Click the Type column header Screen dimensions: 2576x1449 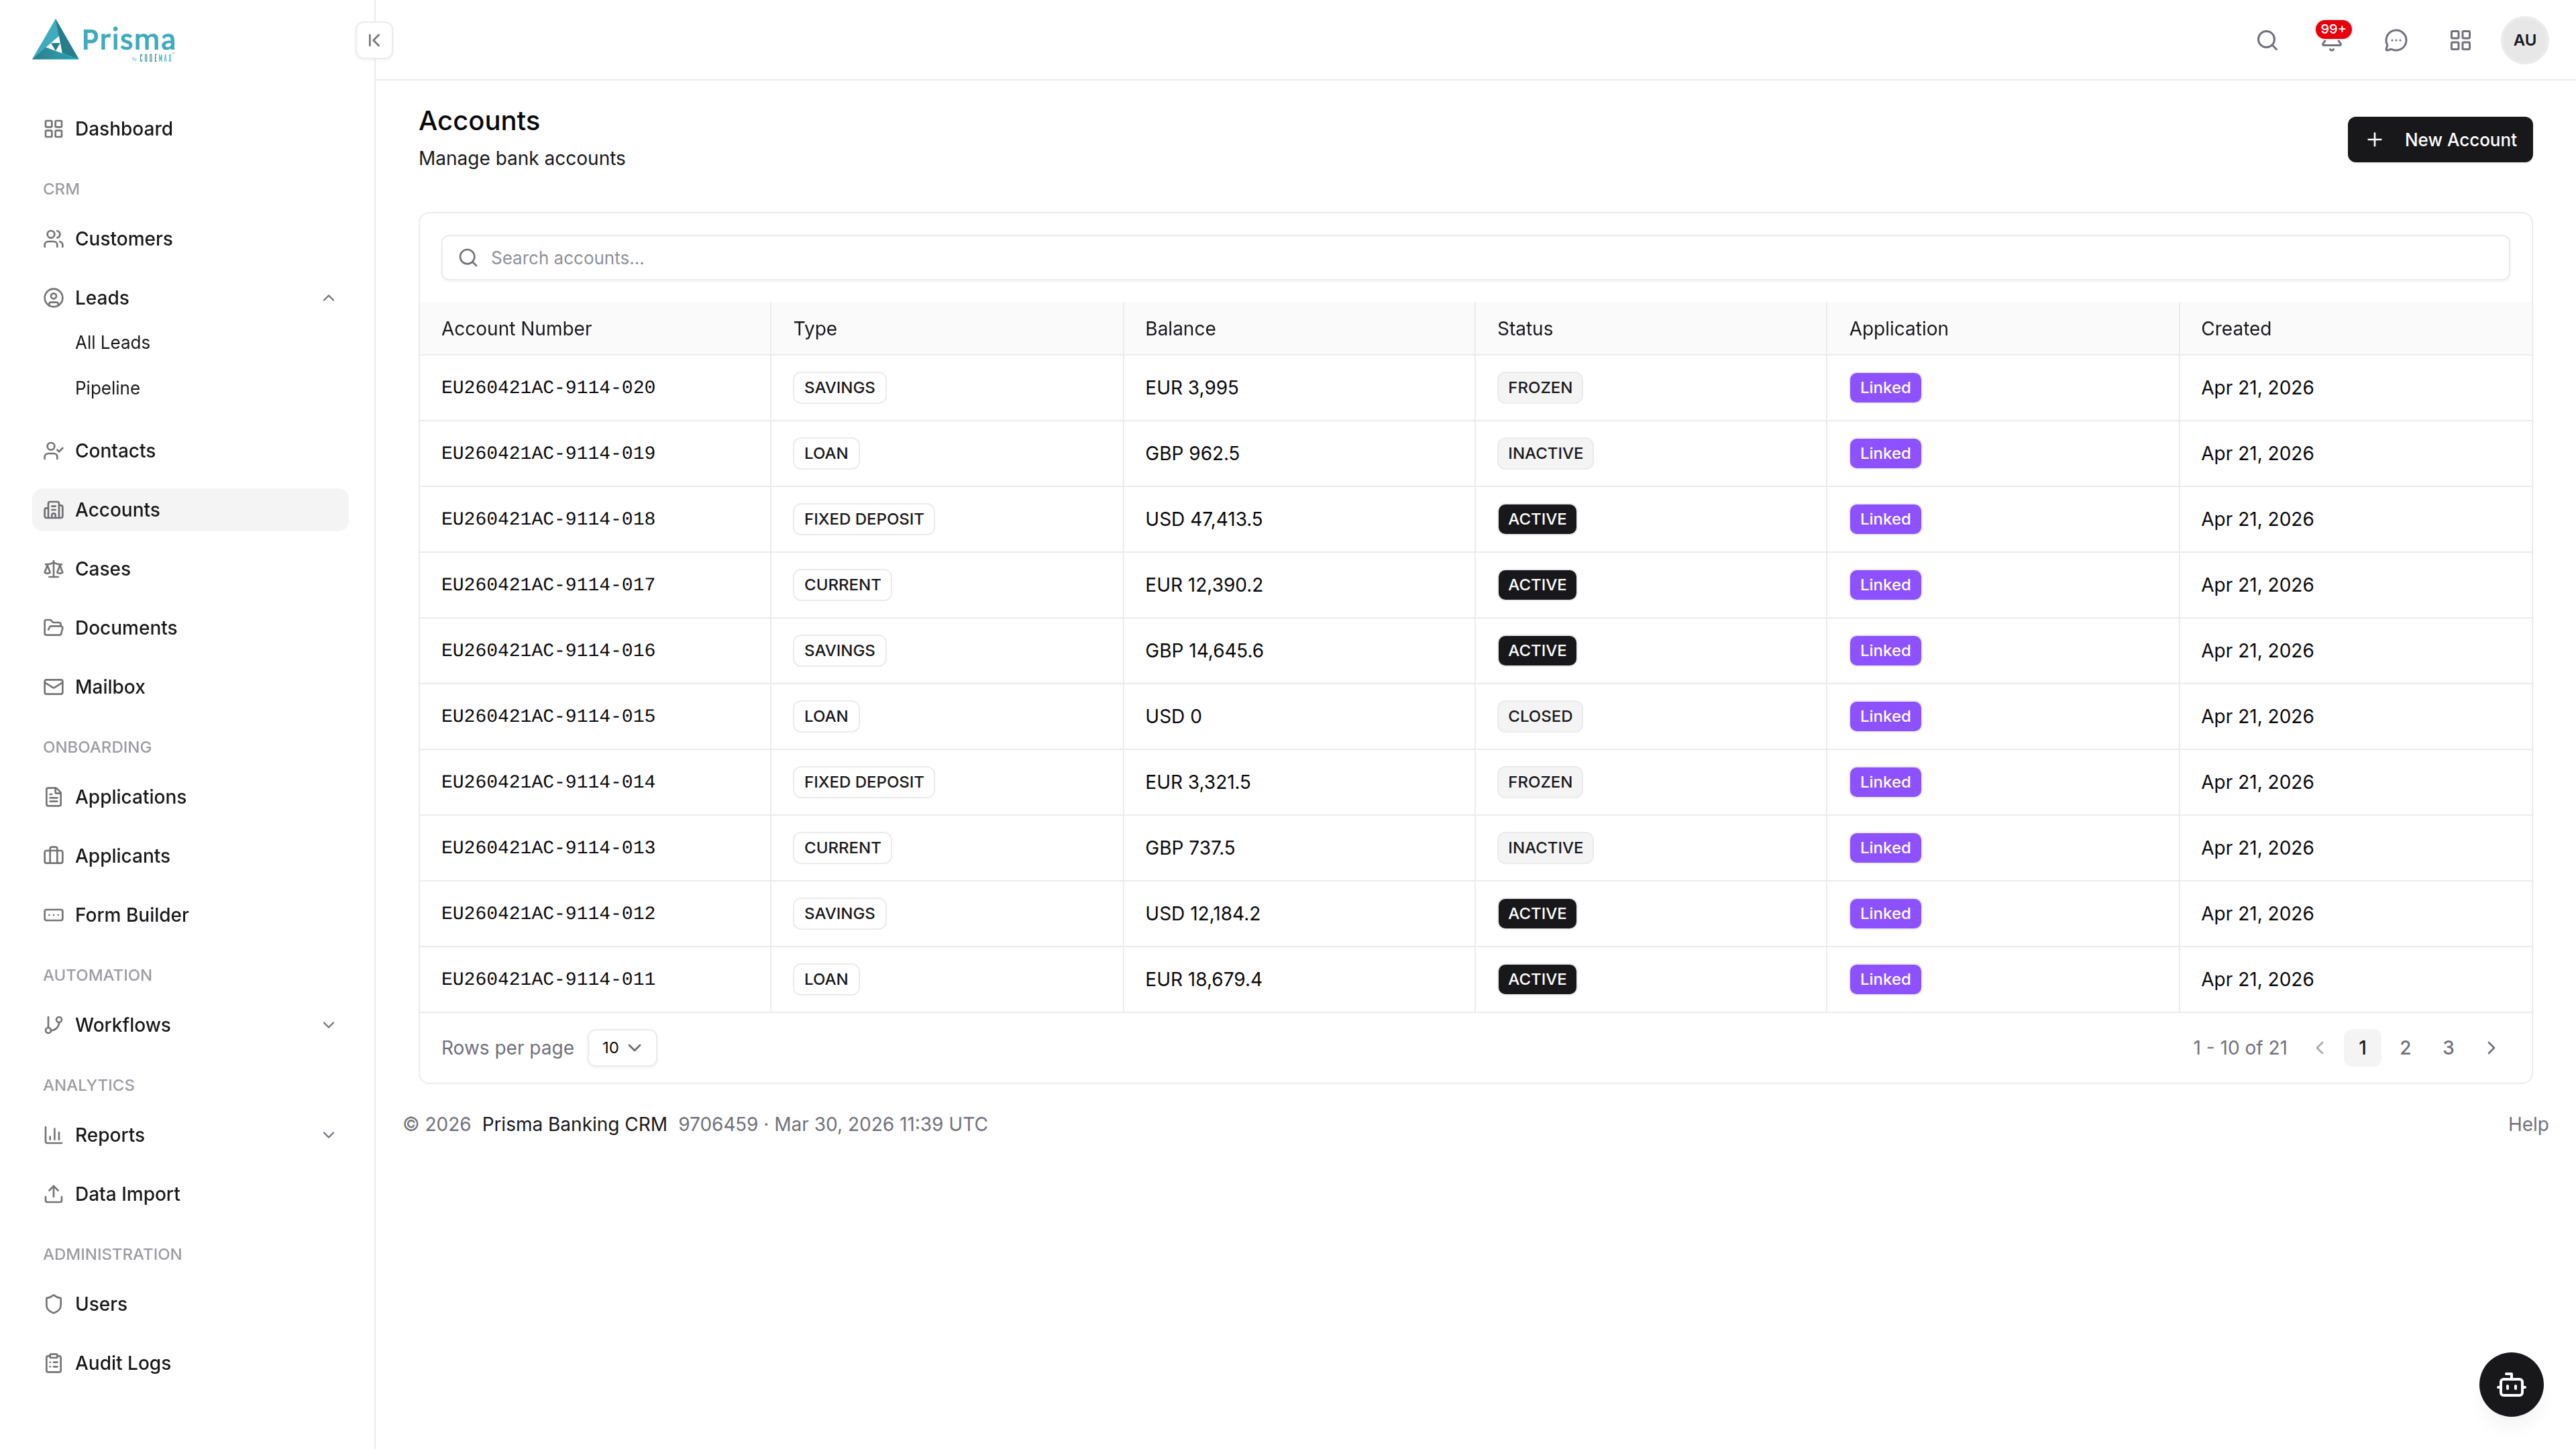tap(815, 329)
